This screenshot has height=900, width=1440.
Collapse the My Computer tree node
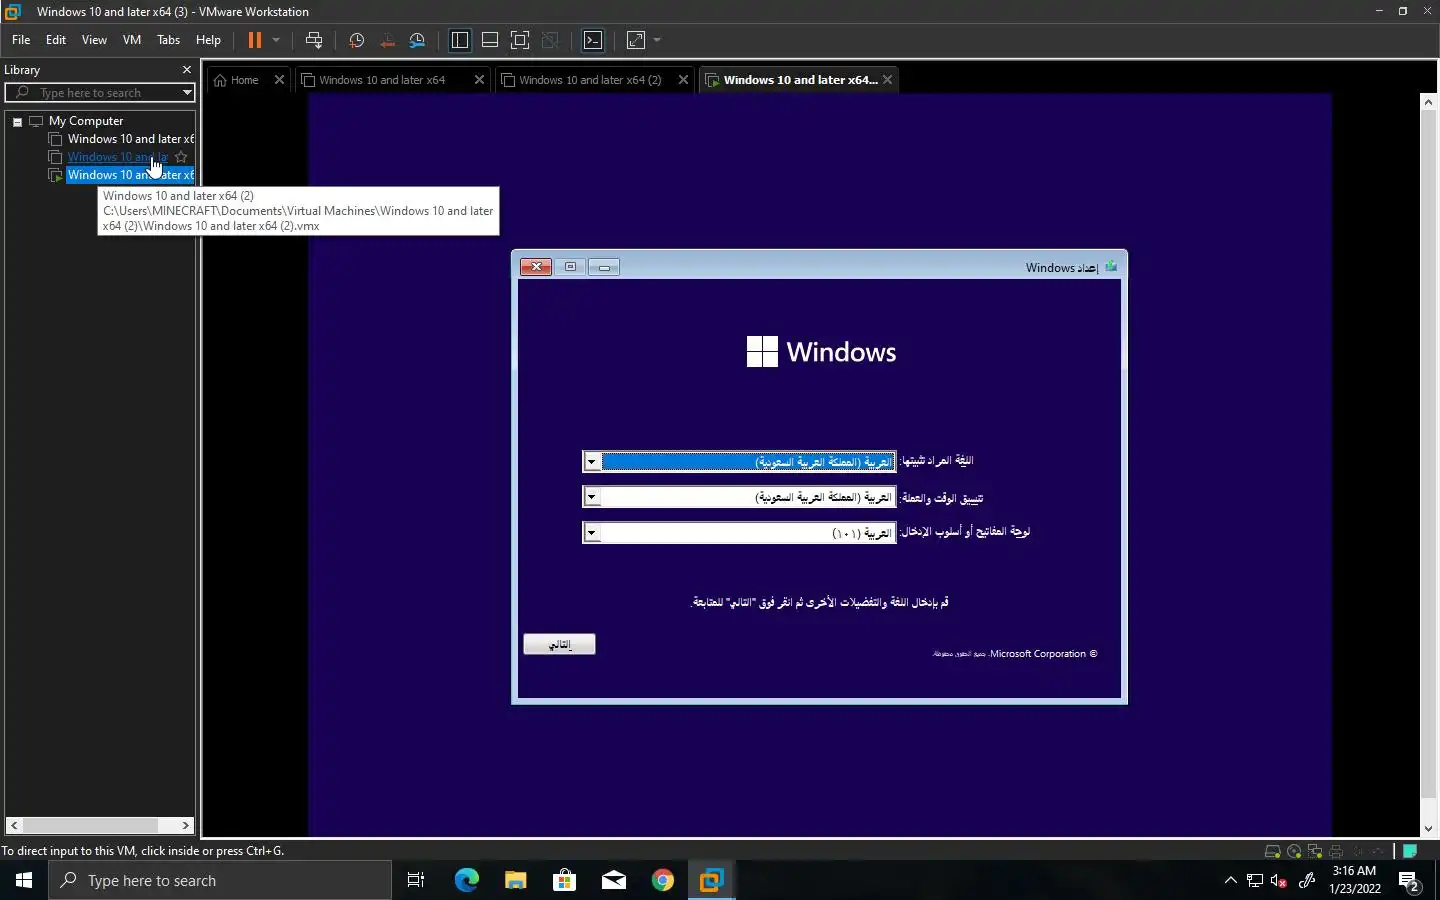coord(17,121)
